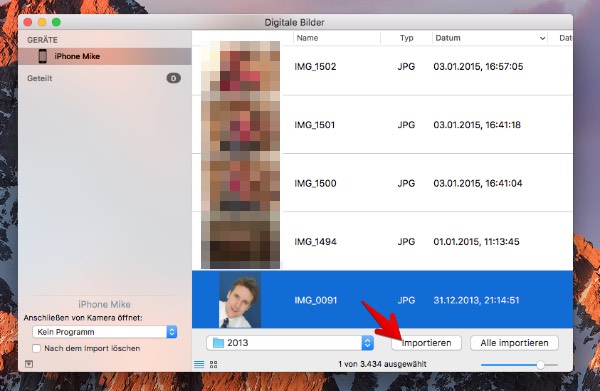Click date 03.01.2015, 16:41:18

click(x=477, y=125)
